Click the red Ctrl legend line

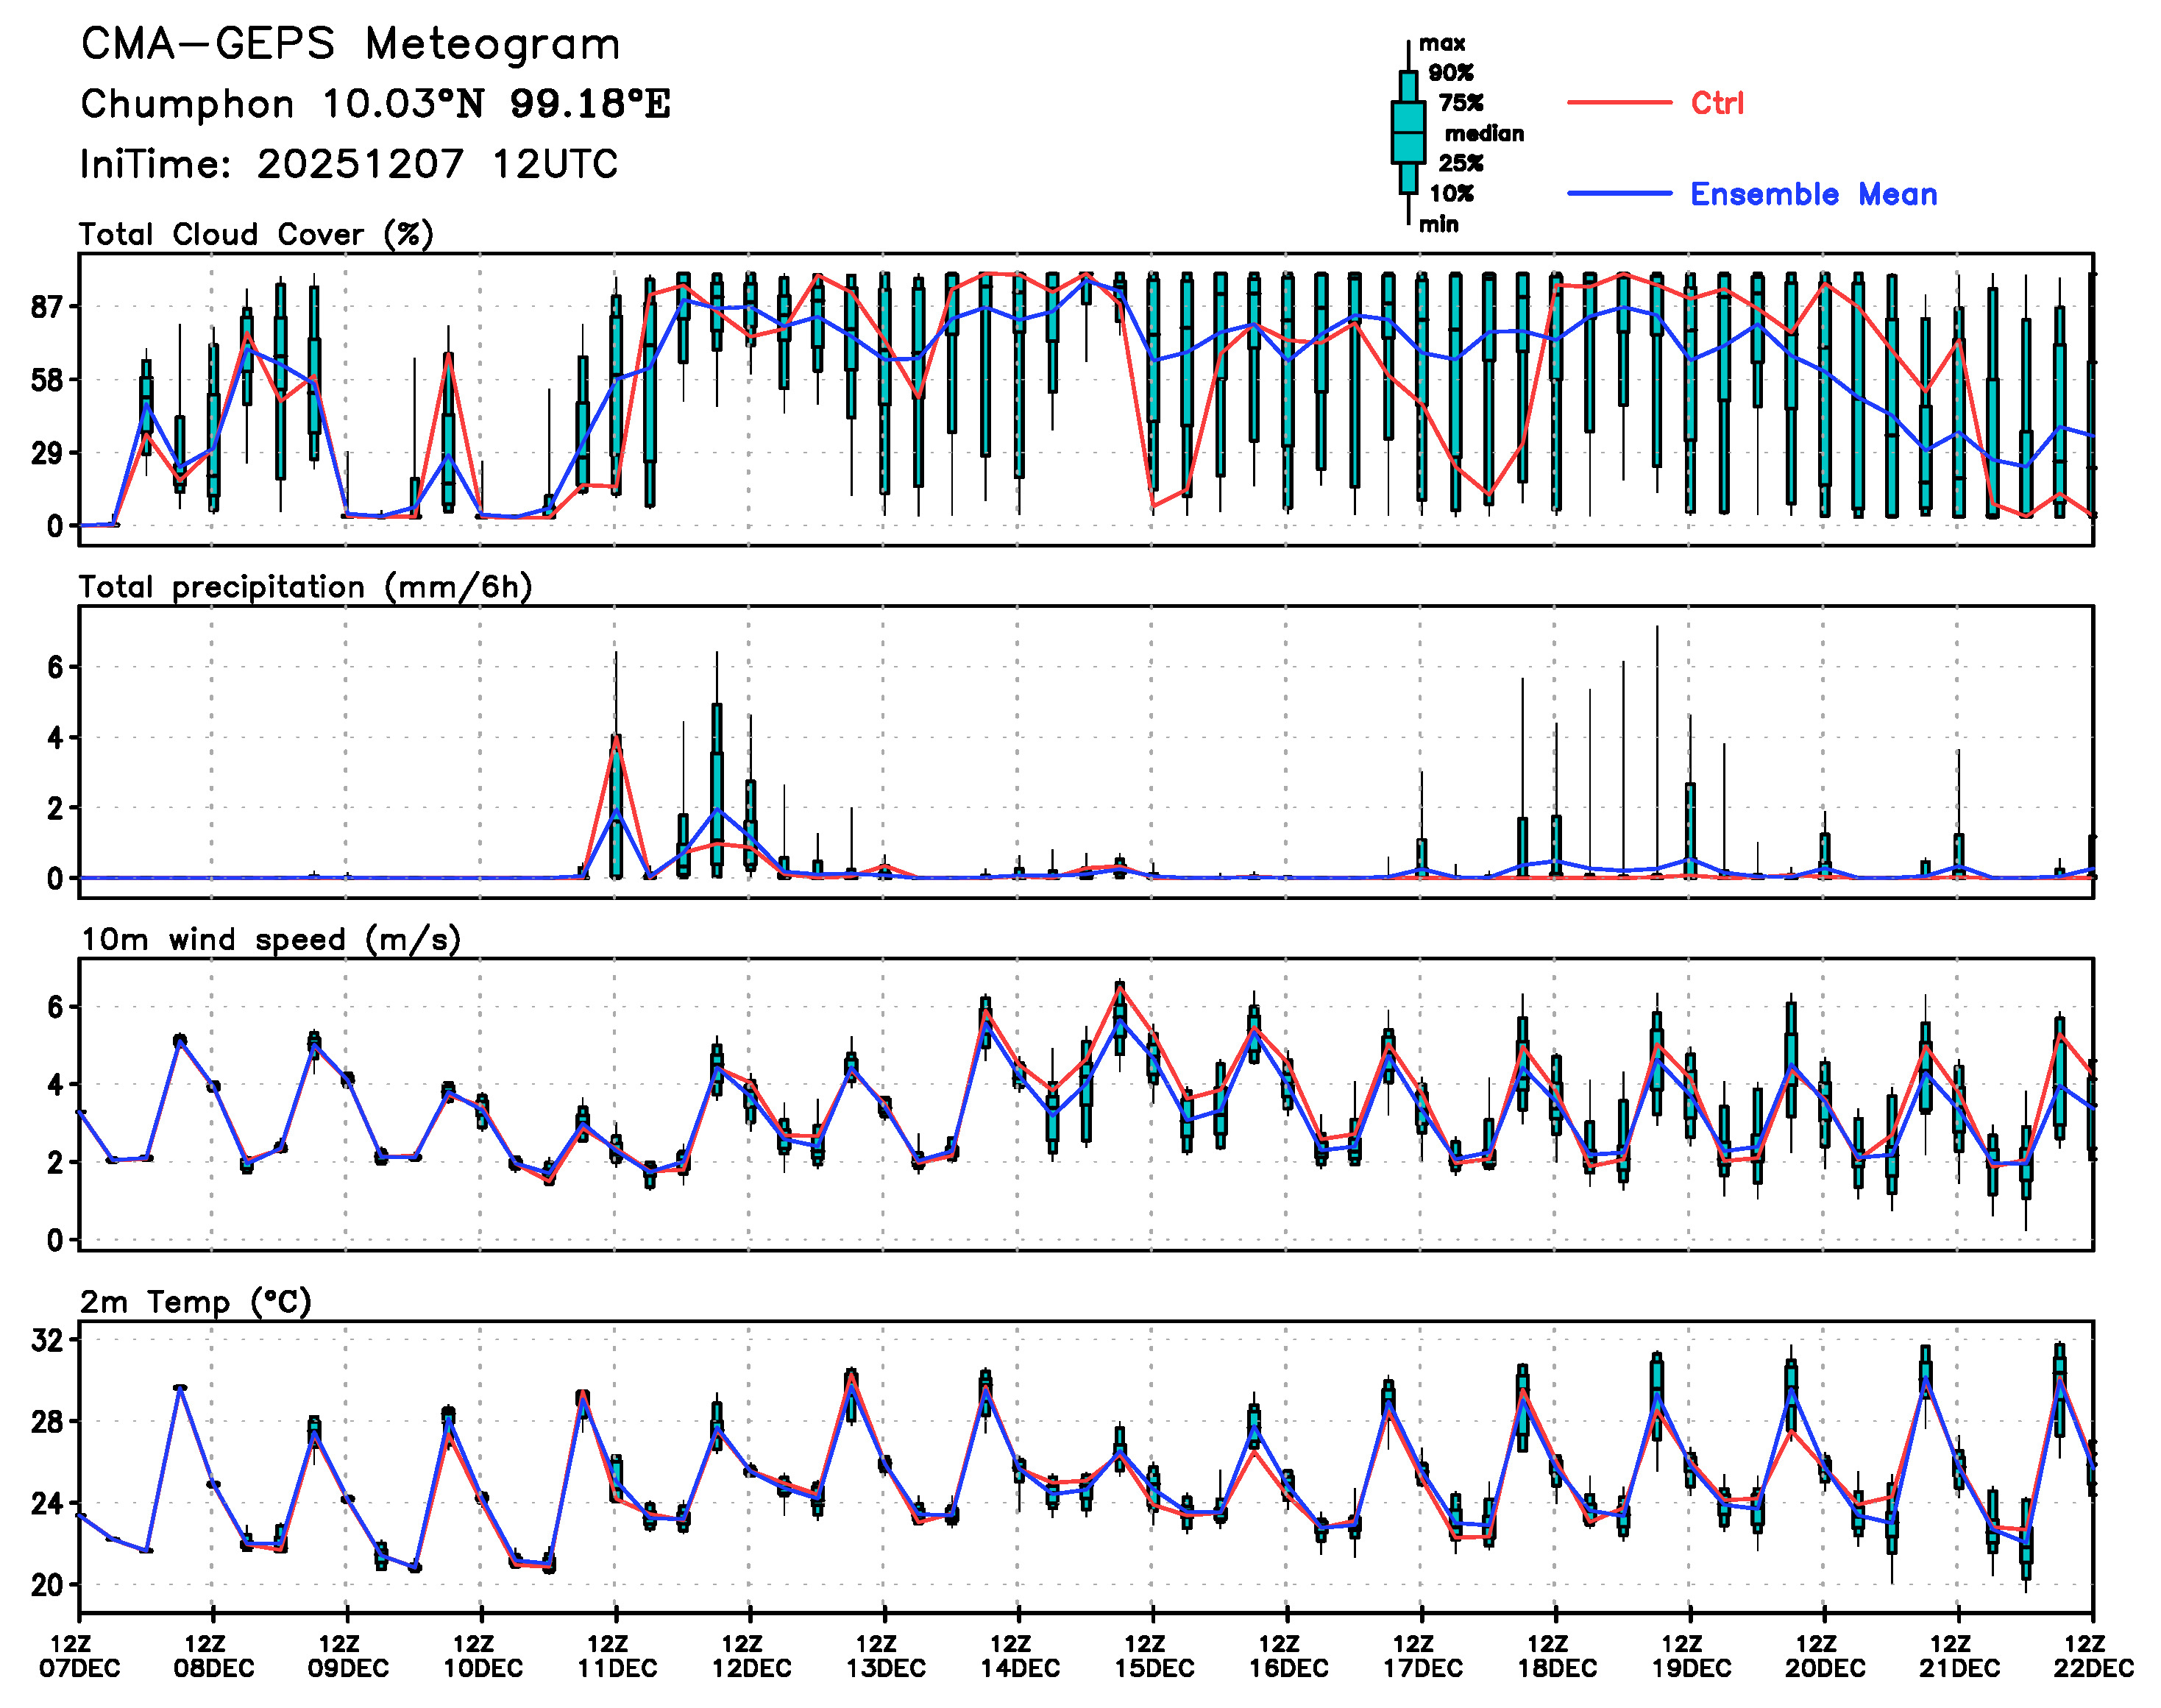[x=1619, y=102]
